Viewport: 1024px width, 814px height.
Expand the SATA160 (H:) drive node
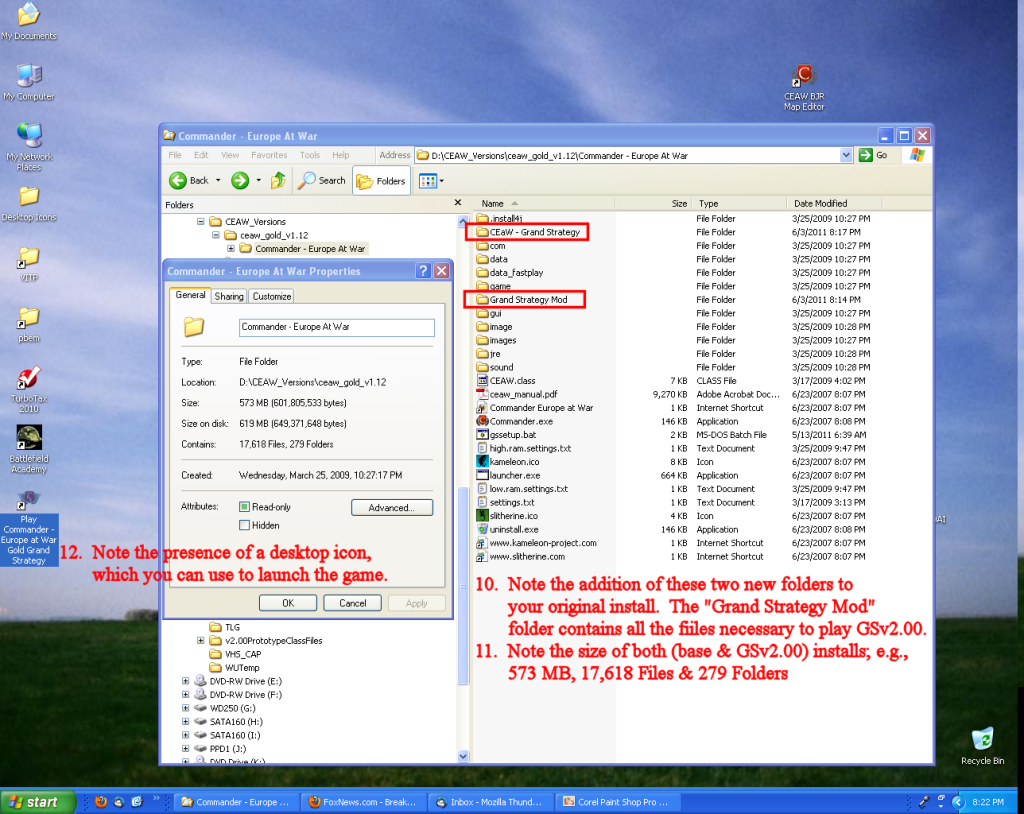[185, 721]
